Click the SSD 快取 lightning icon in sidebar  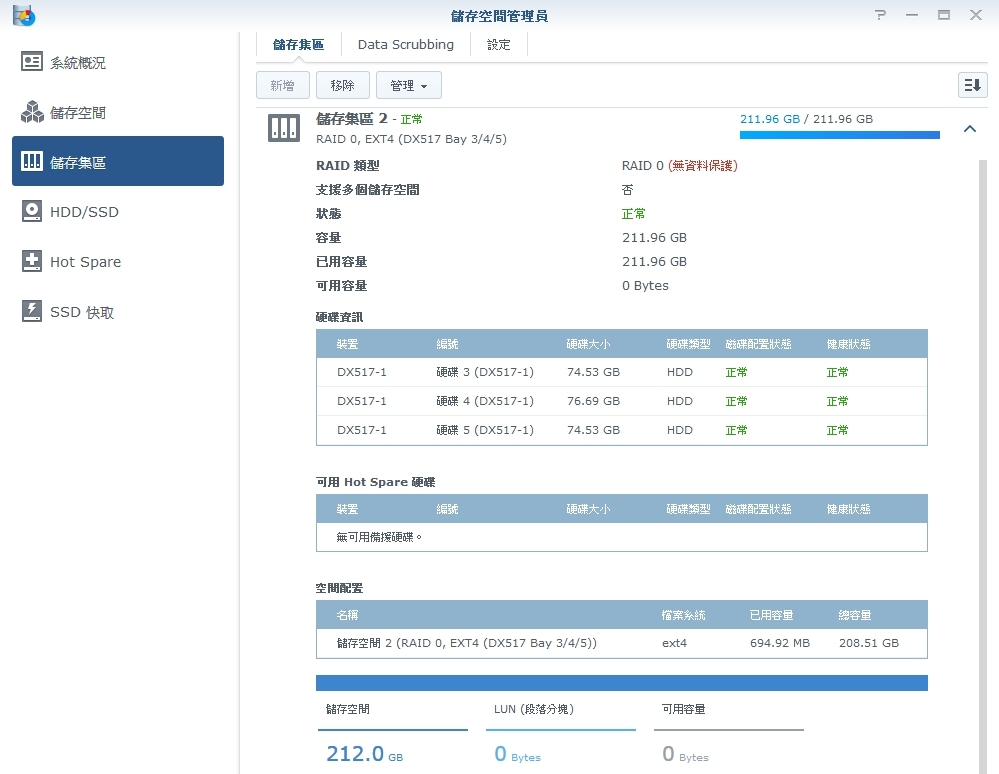[32, 312]
